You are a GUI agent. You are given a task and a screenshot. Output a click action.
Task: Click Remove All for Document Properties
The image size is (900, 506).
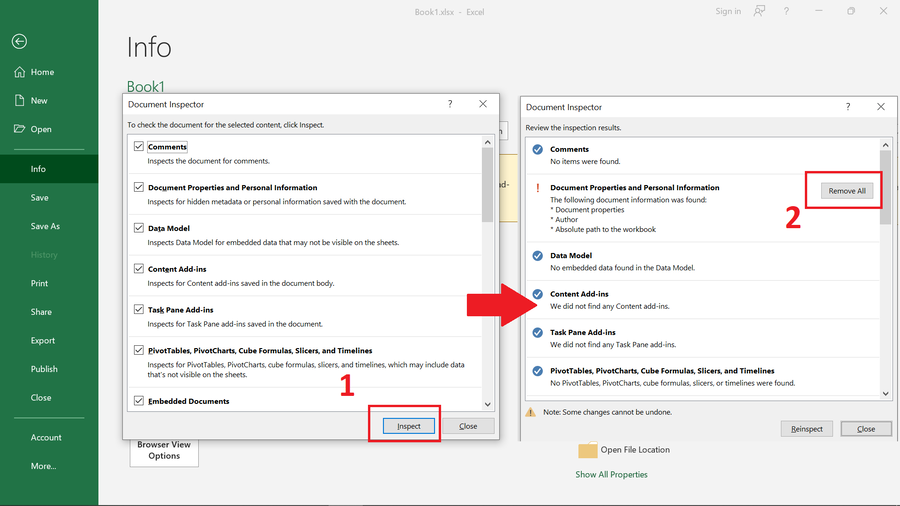[x=847, y=190]
